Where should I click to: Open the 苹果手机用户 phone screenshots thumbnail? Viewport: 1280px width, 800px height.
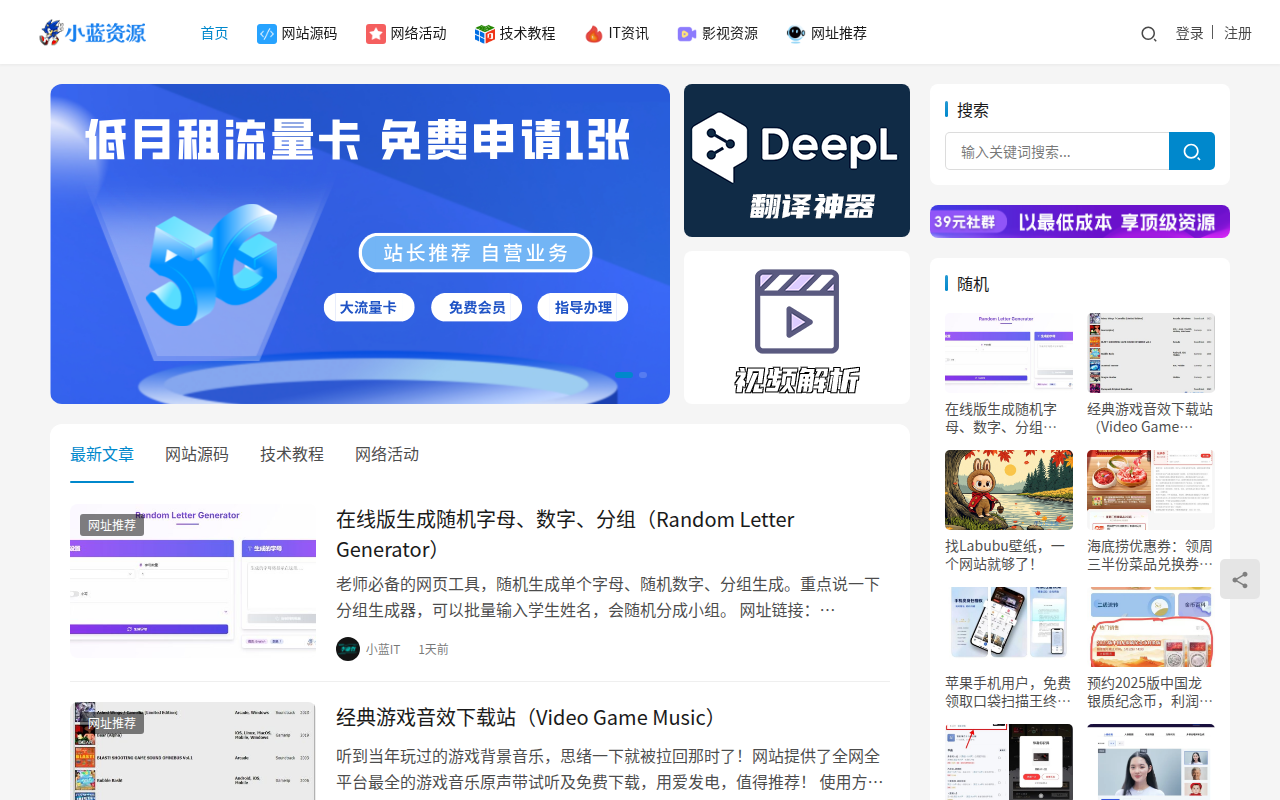(x=1009, y=627)
